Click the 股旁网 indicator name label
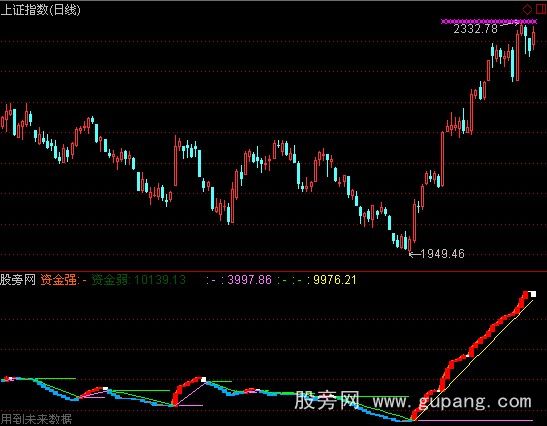547x426 pixels. click(18, 279)
